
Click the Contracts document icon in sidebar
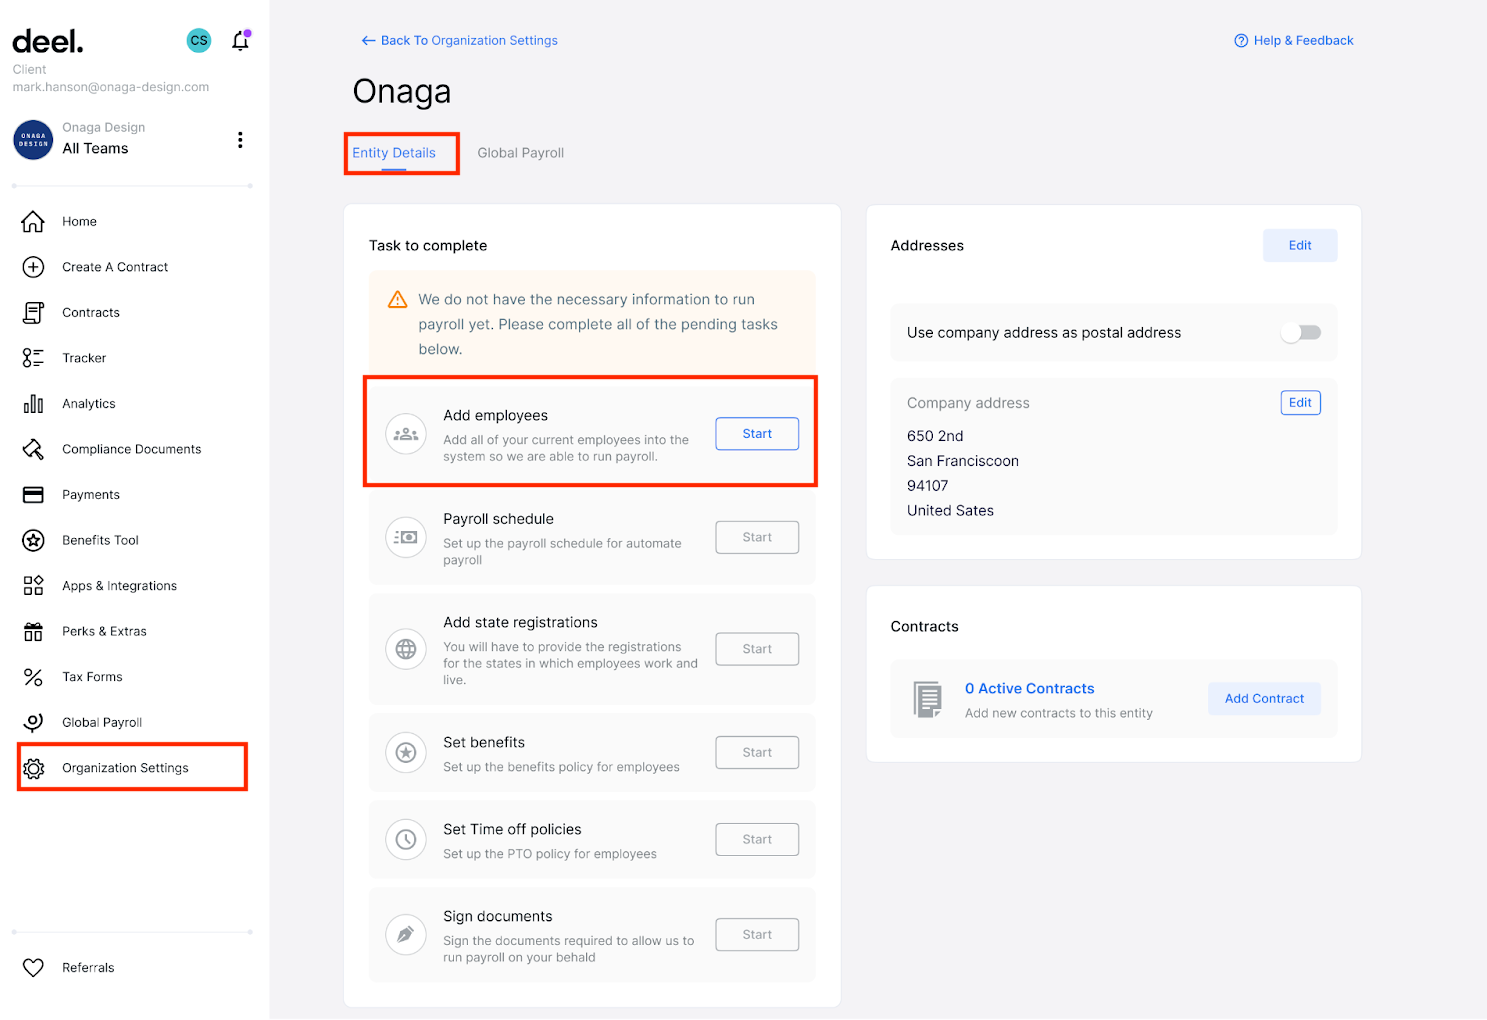point(33,313)
